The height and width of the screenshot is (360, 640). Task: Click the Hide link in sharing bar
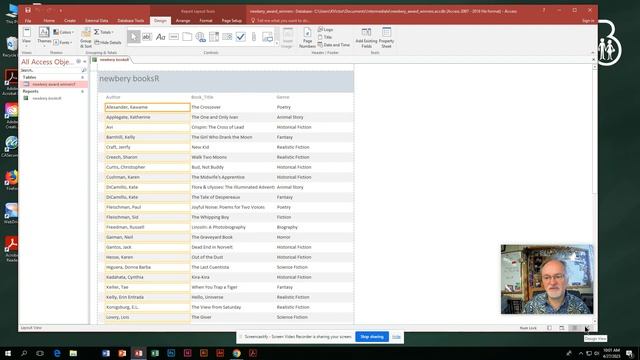pos(396,337)
